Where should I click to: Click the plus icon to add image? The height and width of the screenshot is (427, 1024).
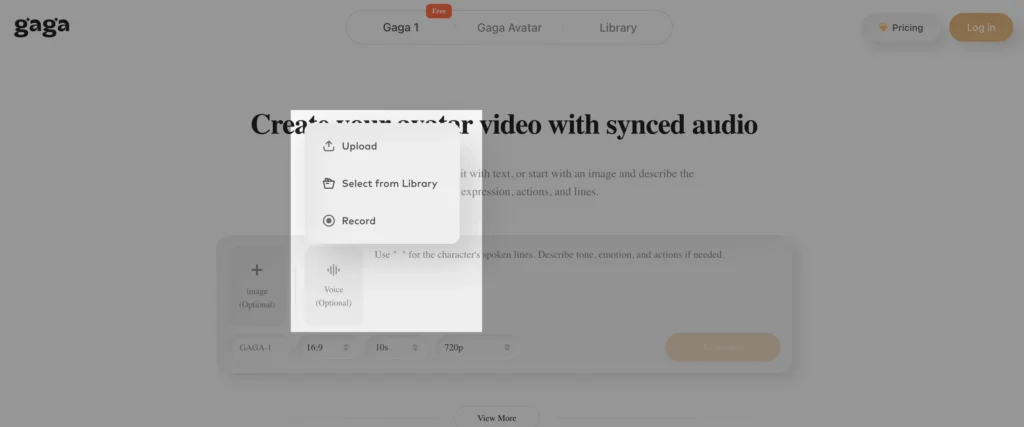[257, 270]
